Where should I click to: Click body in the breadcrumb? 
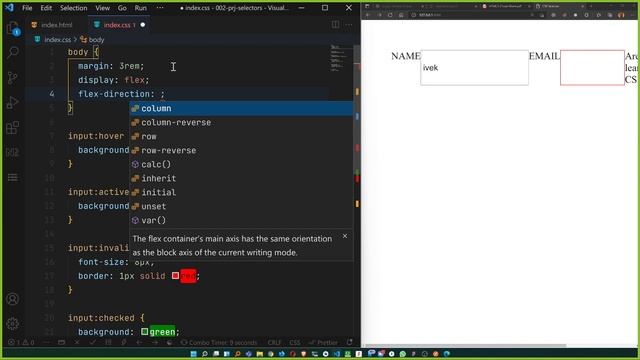tap(96, 40)
